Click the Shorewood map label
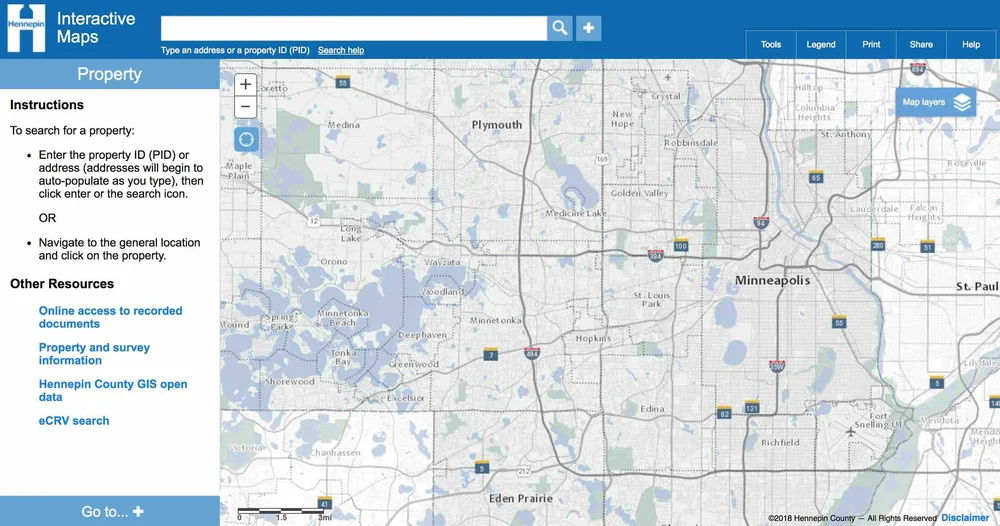This screenshot has height=526, width=1000. [x=290, y=381]
